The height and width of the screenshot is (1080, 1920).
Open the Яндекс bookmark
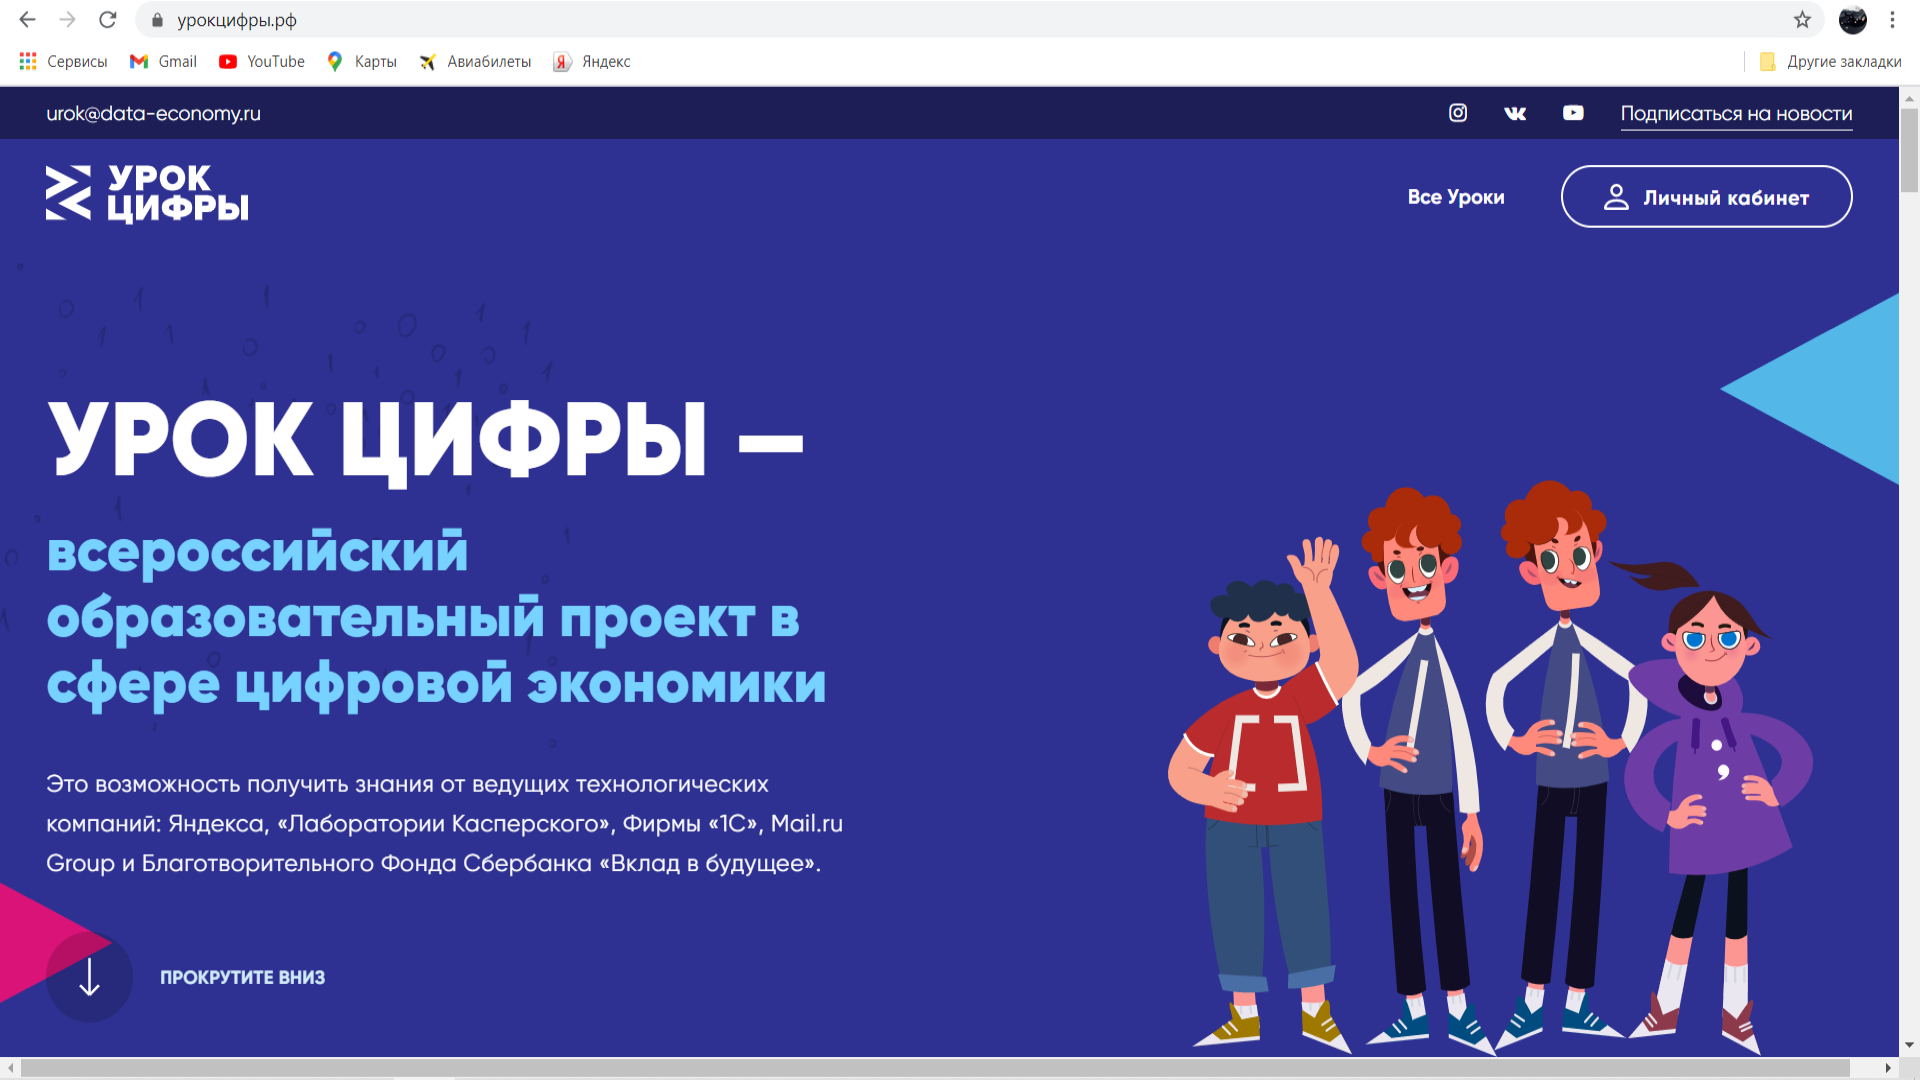pyautogui.click(x=592, y=62)
